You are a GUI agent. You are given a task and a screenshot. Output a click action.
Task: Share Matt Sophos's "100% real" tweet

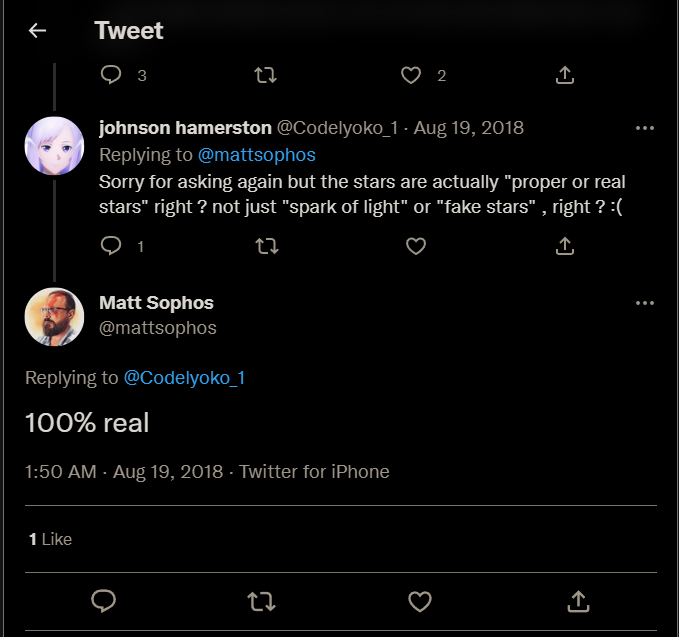coord(578,601)
